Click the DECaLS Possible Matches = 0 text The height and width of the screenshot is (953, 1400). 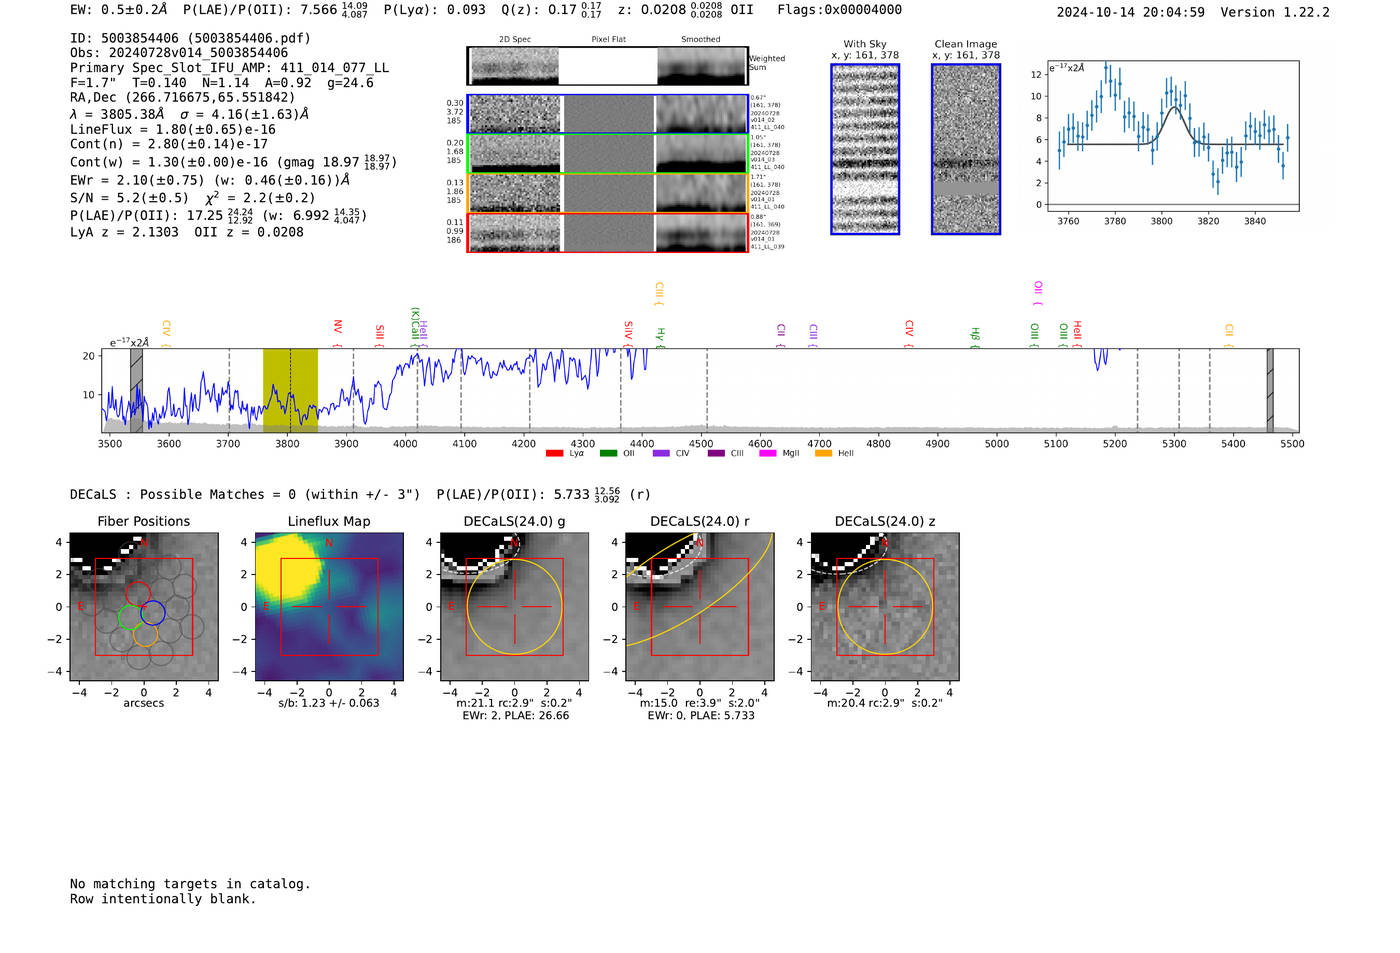(x=245, y=494)
